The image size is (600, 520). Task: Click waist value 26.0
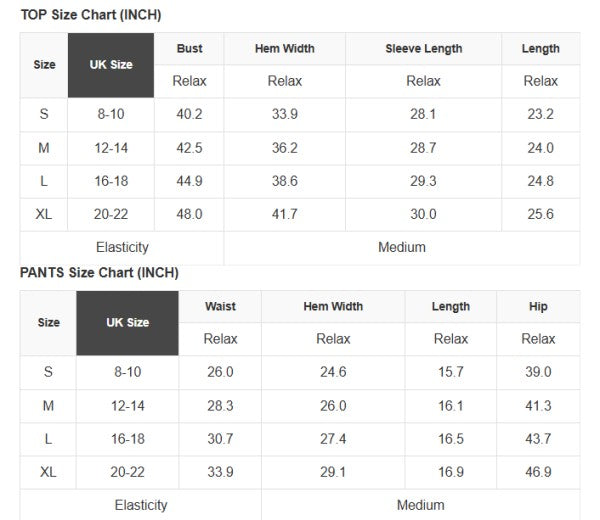click(220, 372)
